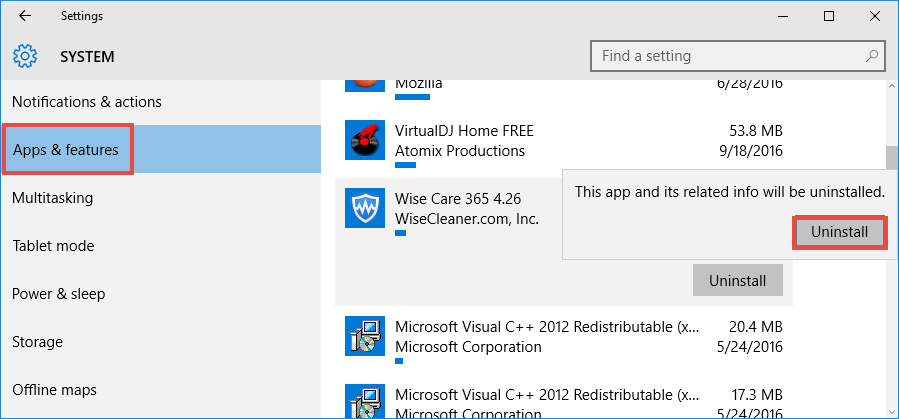Select Apps & features in sidebar

(66, 150)
